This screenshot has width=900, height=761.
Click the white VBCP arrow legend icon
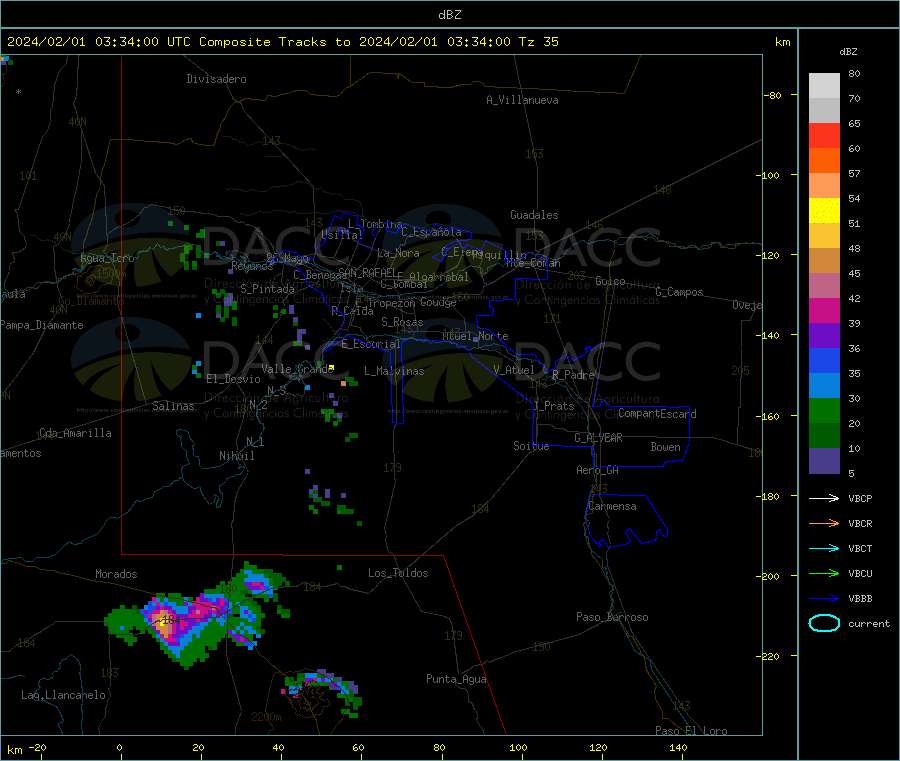(x=824, y=498)
